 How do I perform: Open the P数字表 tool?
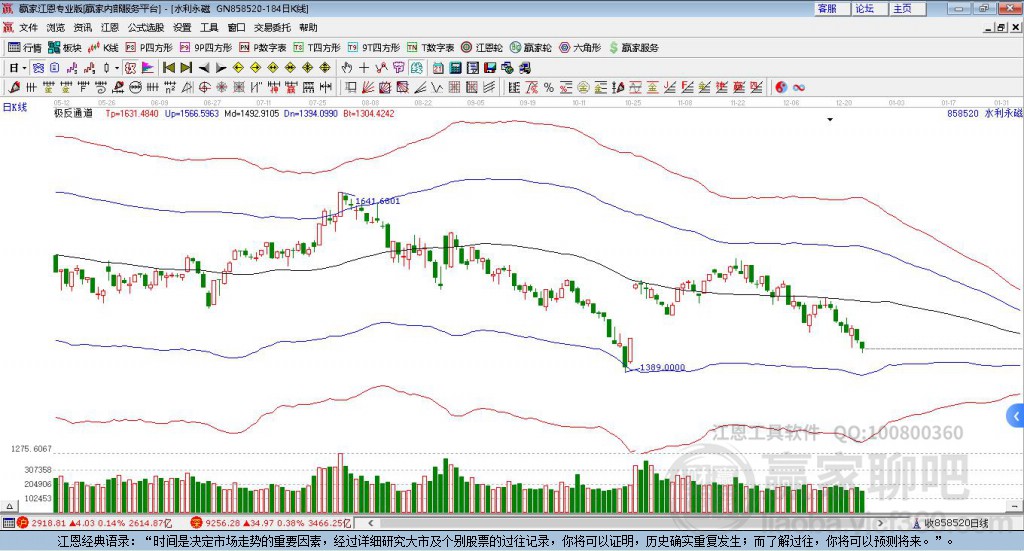263,48
